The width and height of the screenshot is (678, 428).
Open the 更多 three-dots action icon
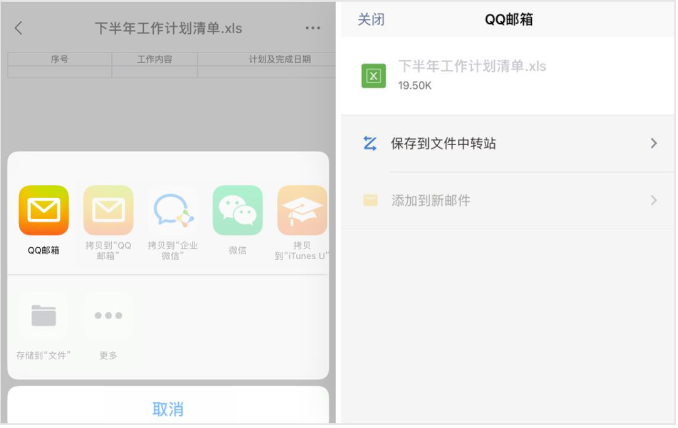coord(108,316)
